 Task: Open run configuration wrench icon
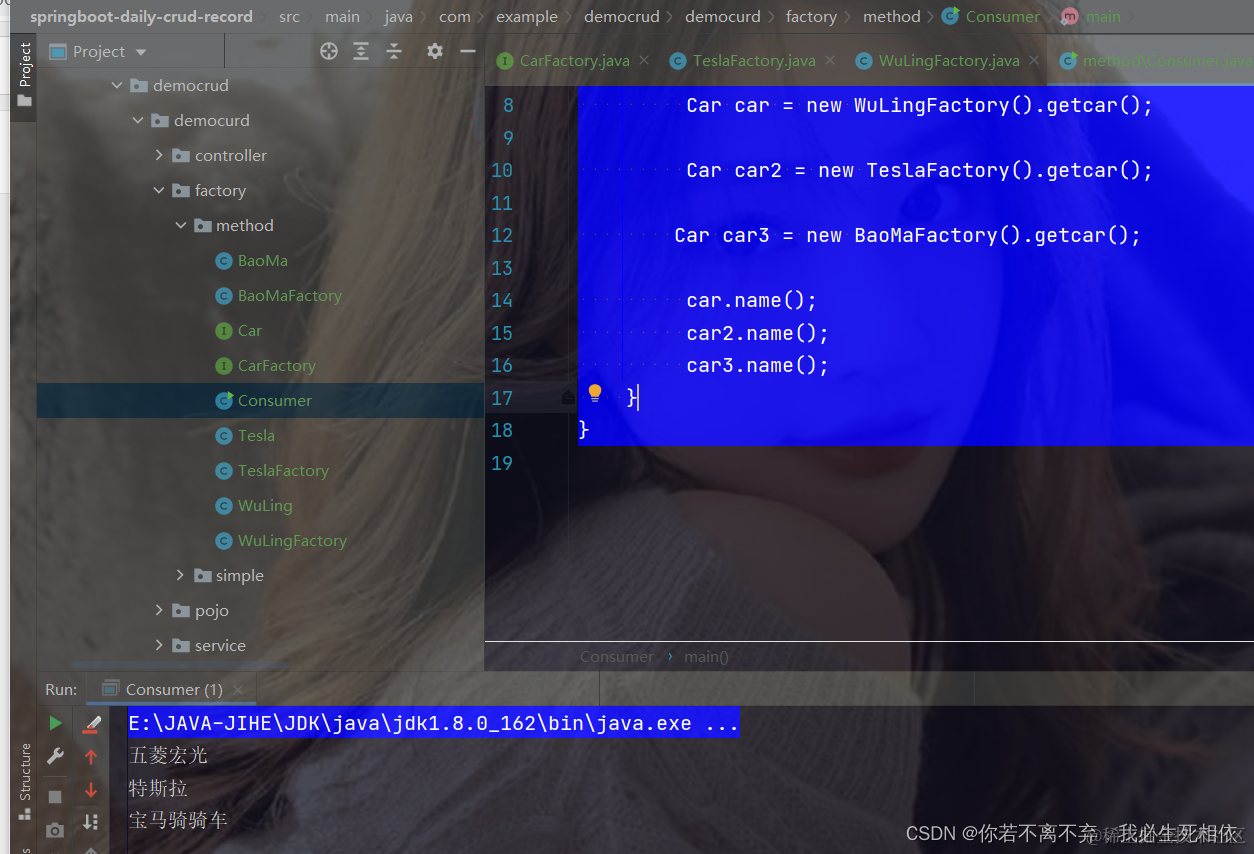(x=55, y=757)
